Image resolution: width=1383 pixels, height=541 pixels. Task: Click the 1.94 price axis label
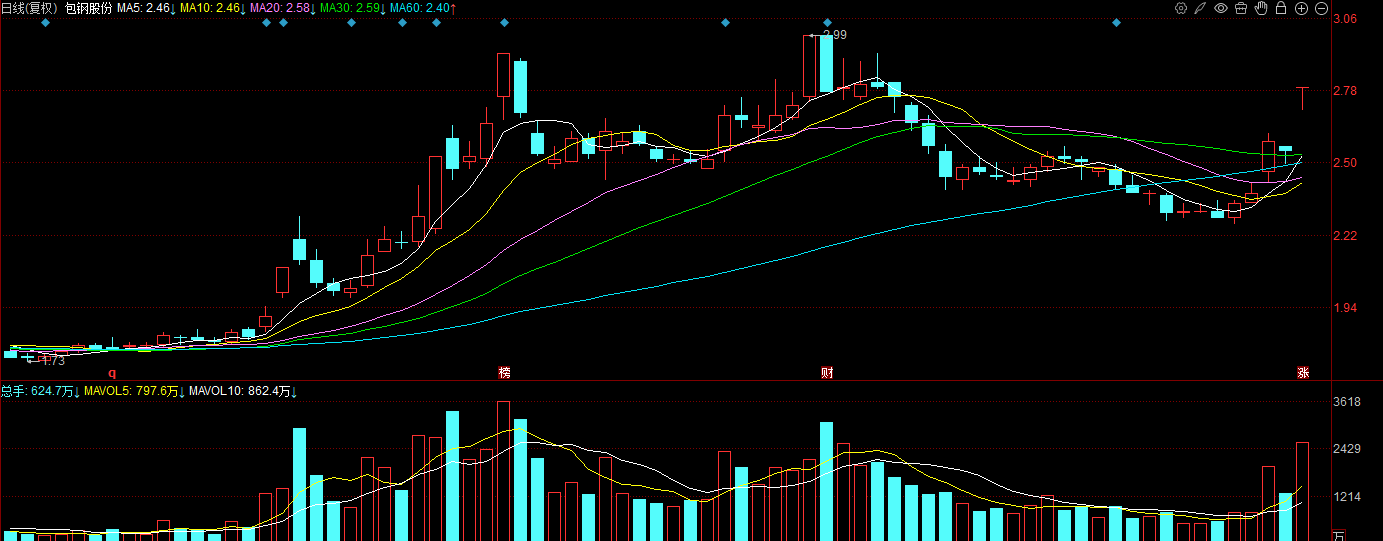click(1345, 308)
